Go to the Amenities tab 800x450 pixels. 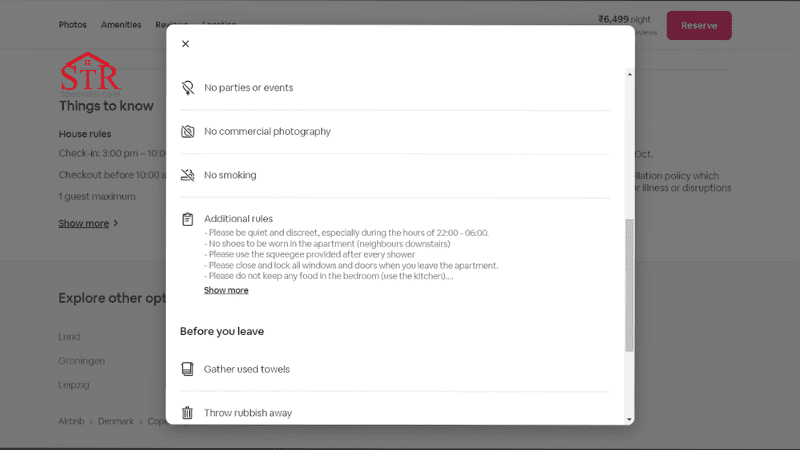click(121, 25)
